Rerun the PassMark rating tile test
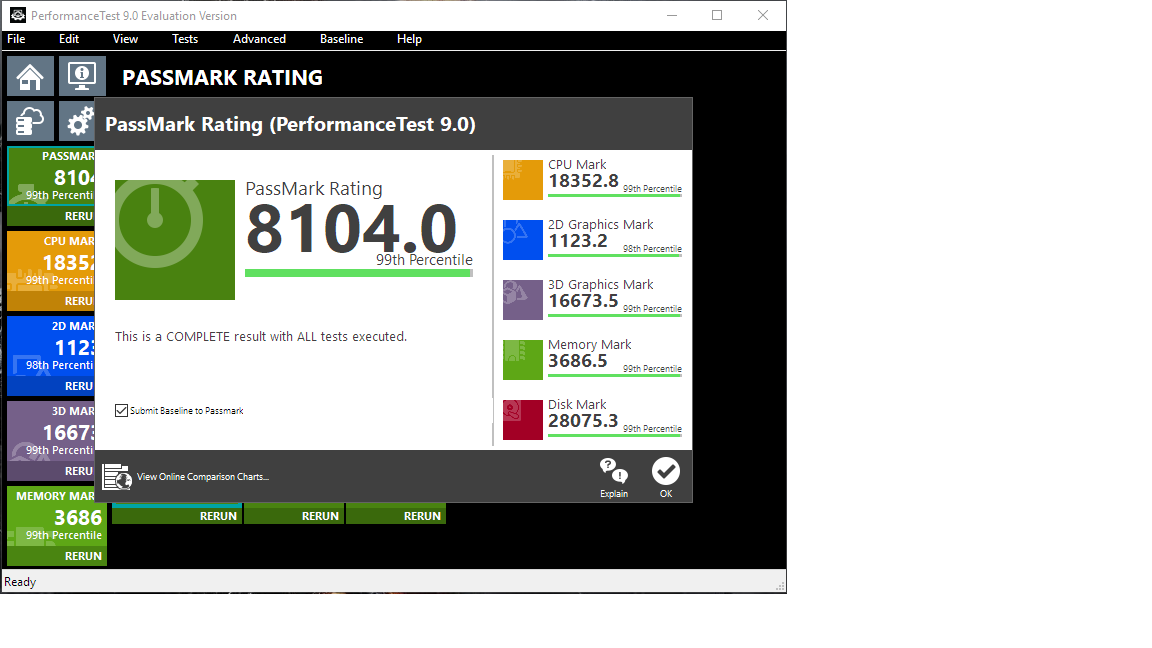Screen dimensions: 1152x648 [x=51, y=216]
